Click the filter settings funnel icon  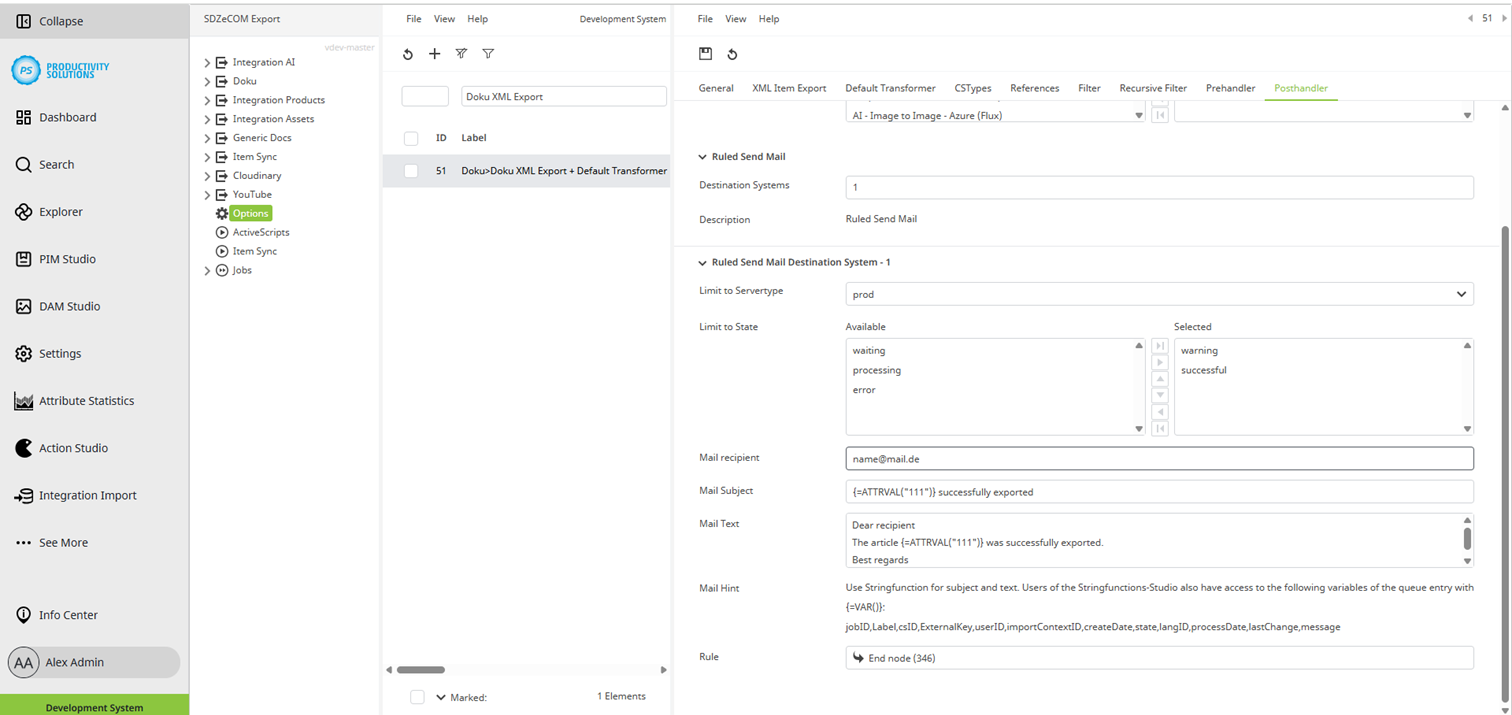click(461, 54)
